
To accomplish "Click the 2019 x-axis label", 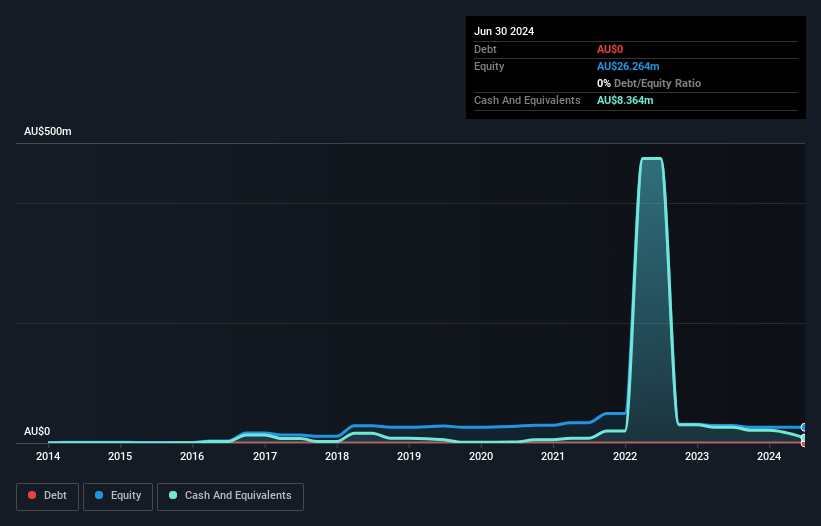I will pyautogui.click(x=409, y=456).
